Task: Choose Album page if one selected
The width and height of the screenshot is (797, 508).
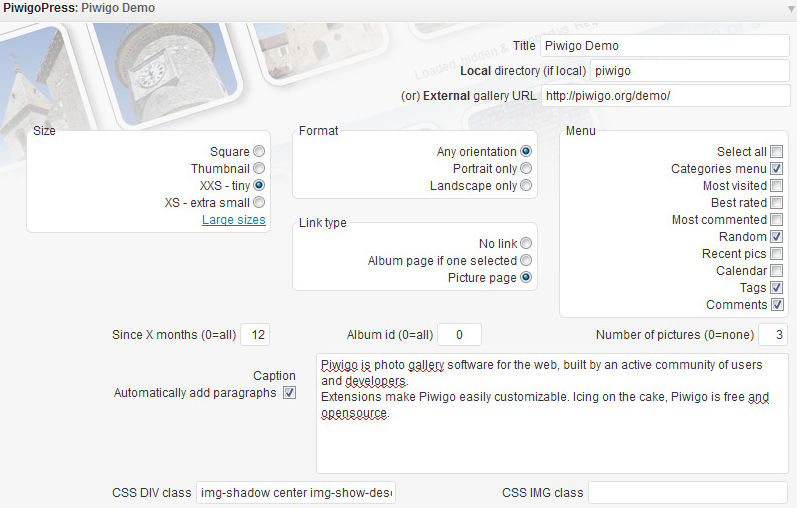Action: point(526,260)
